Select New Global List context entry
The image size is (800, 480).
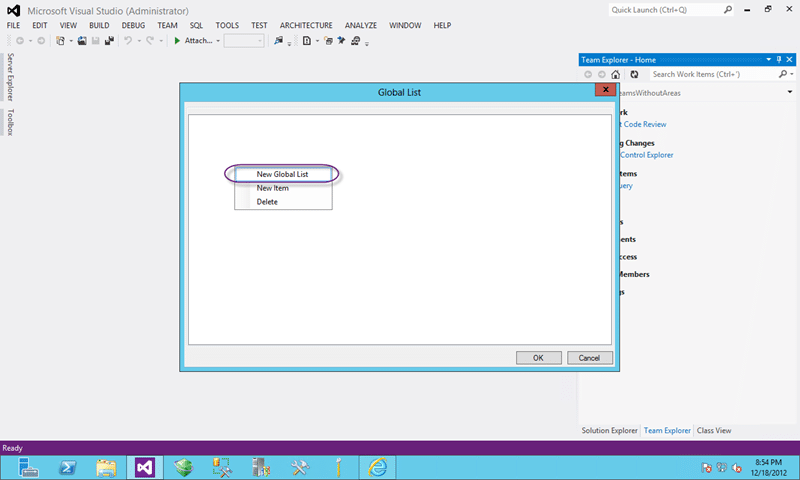click(283, 174)
